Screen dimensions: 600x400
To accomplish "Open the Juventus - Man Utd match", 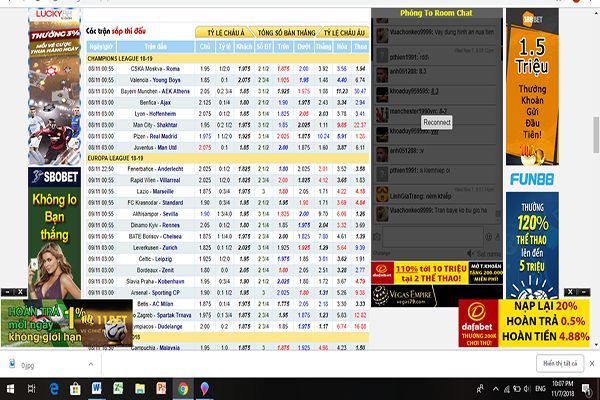I will pyautogui.click(x=155, y=147).
